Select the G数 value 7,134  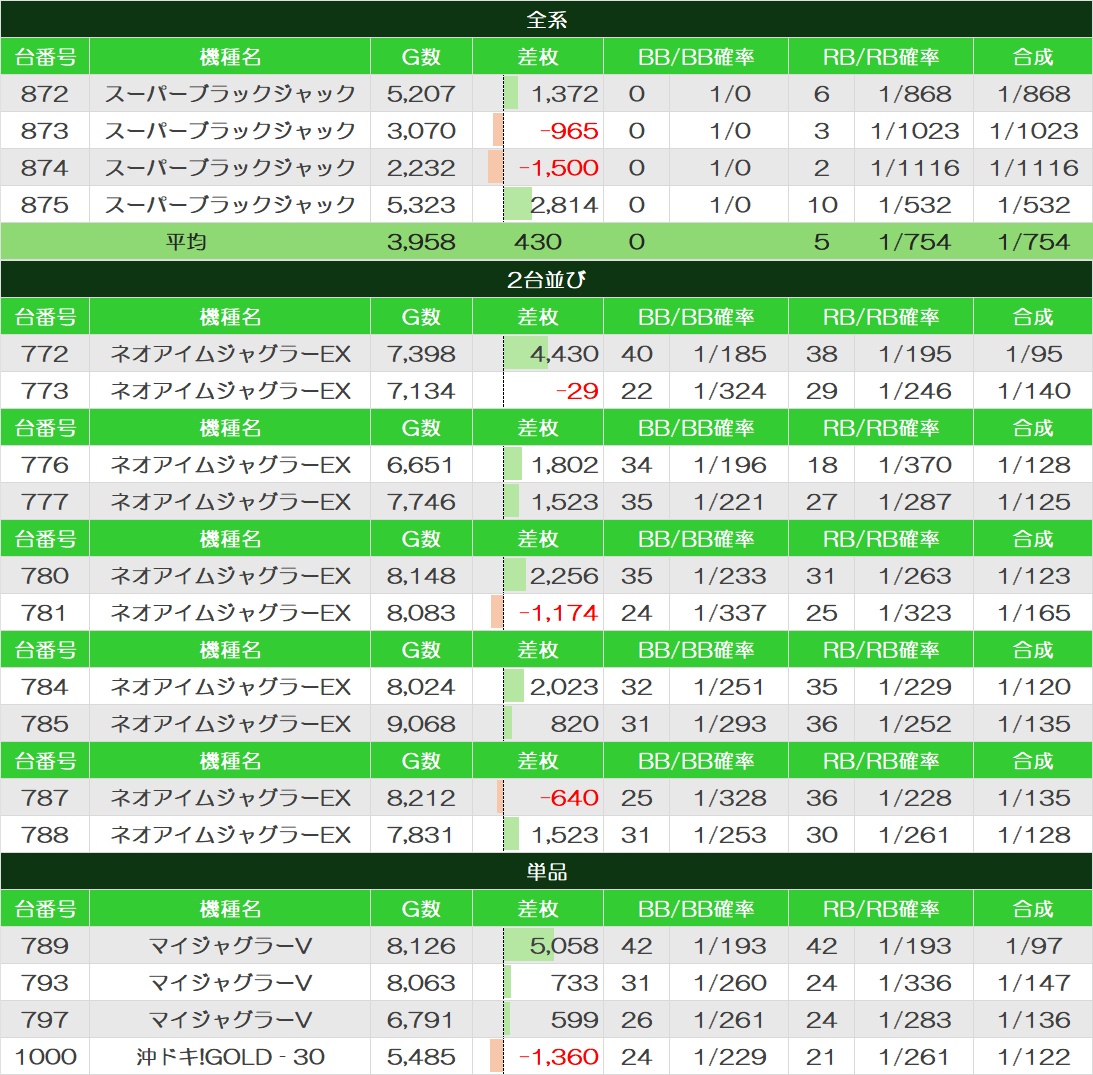421,390
